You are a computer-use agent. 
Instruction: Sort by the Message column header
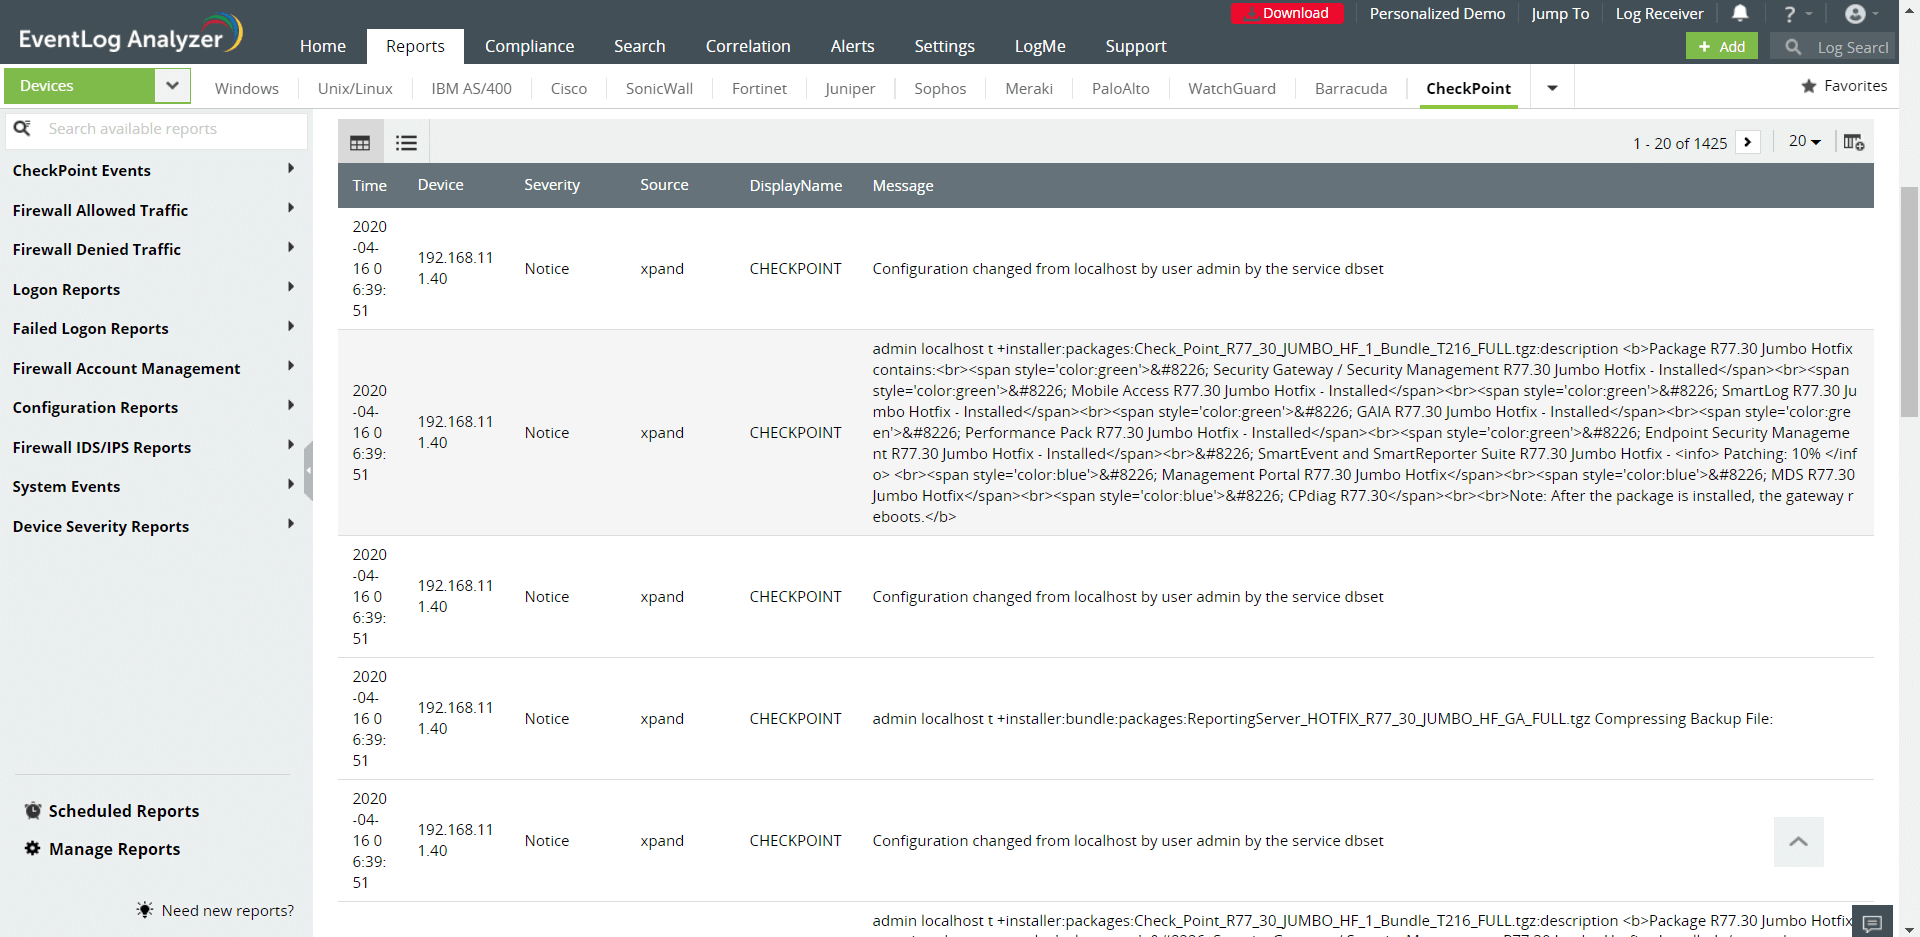coord(903,185)
